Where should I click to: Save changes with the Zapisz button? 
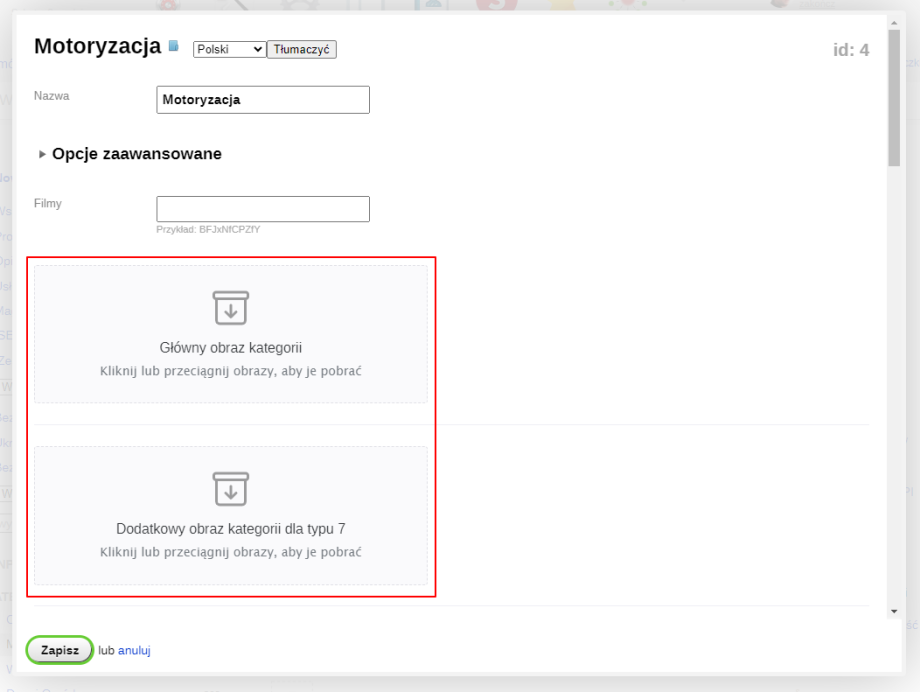tap(60, 650)
